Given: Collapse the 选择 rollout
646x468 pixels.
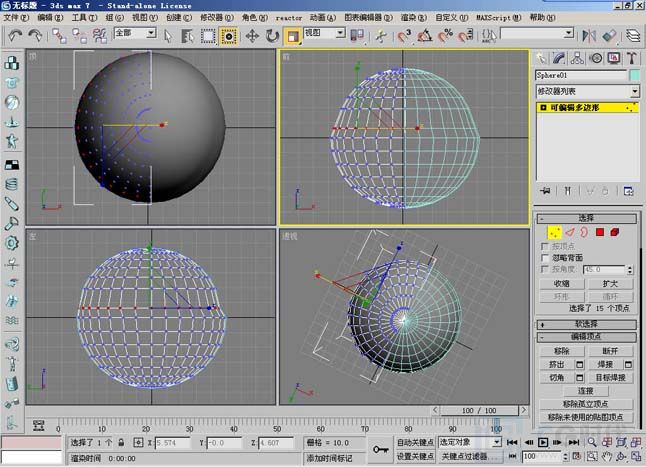Looking at the screenshot, I should point(587,218).
